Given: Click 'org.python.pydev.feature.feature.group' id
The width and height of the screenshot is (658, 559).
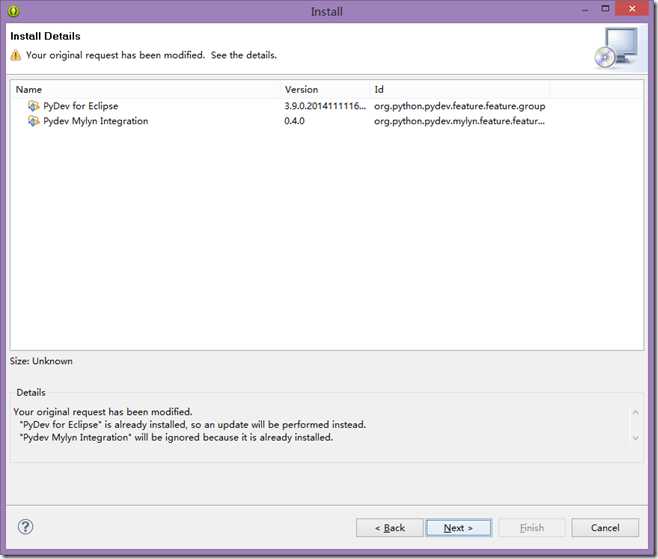Looking at the screenshot, I should click(460, 106).
